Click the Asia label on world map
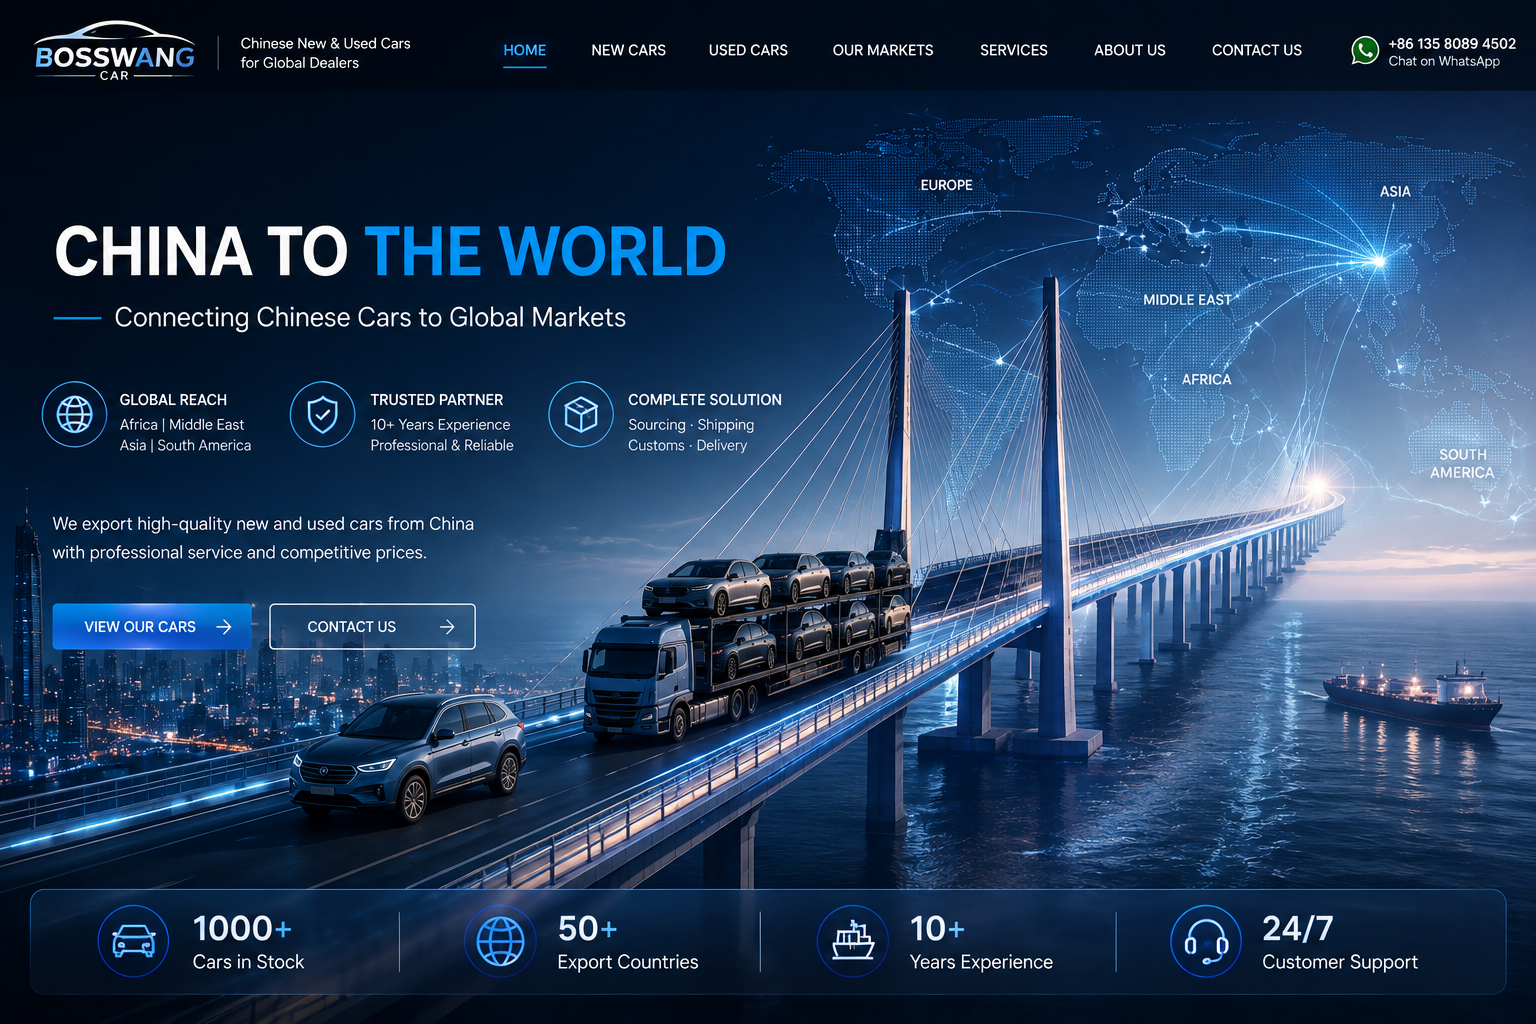This screenshot has height=1024, width=1536. click(x=1395, y=192)
